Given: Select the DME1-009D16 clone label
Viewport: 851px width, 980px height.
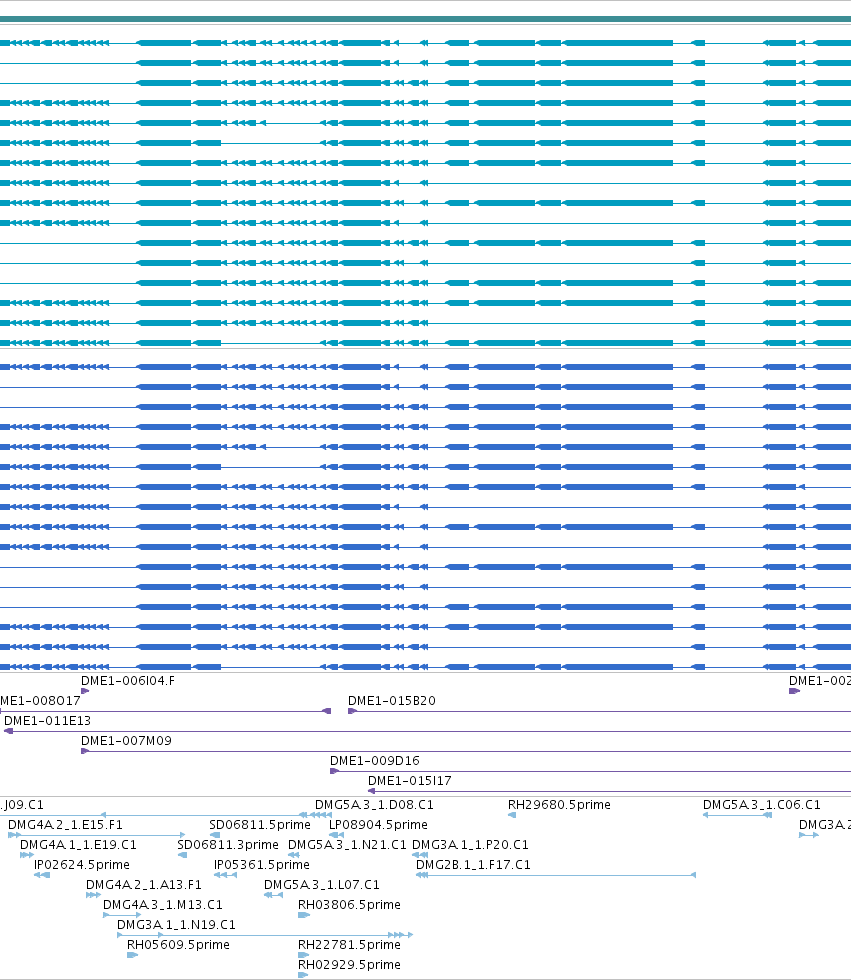Looking at the screenshot, I should (x=375, y=761).
